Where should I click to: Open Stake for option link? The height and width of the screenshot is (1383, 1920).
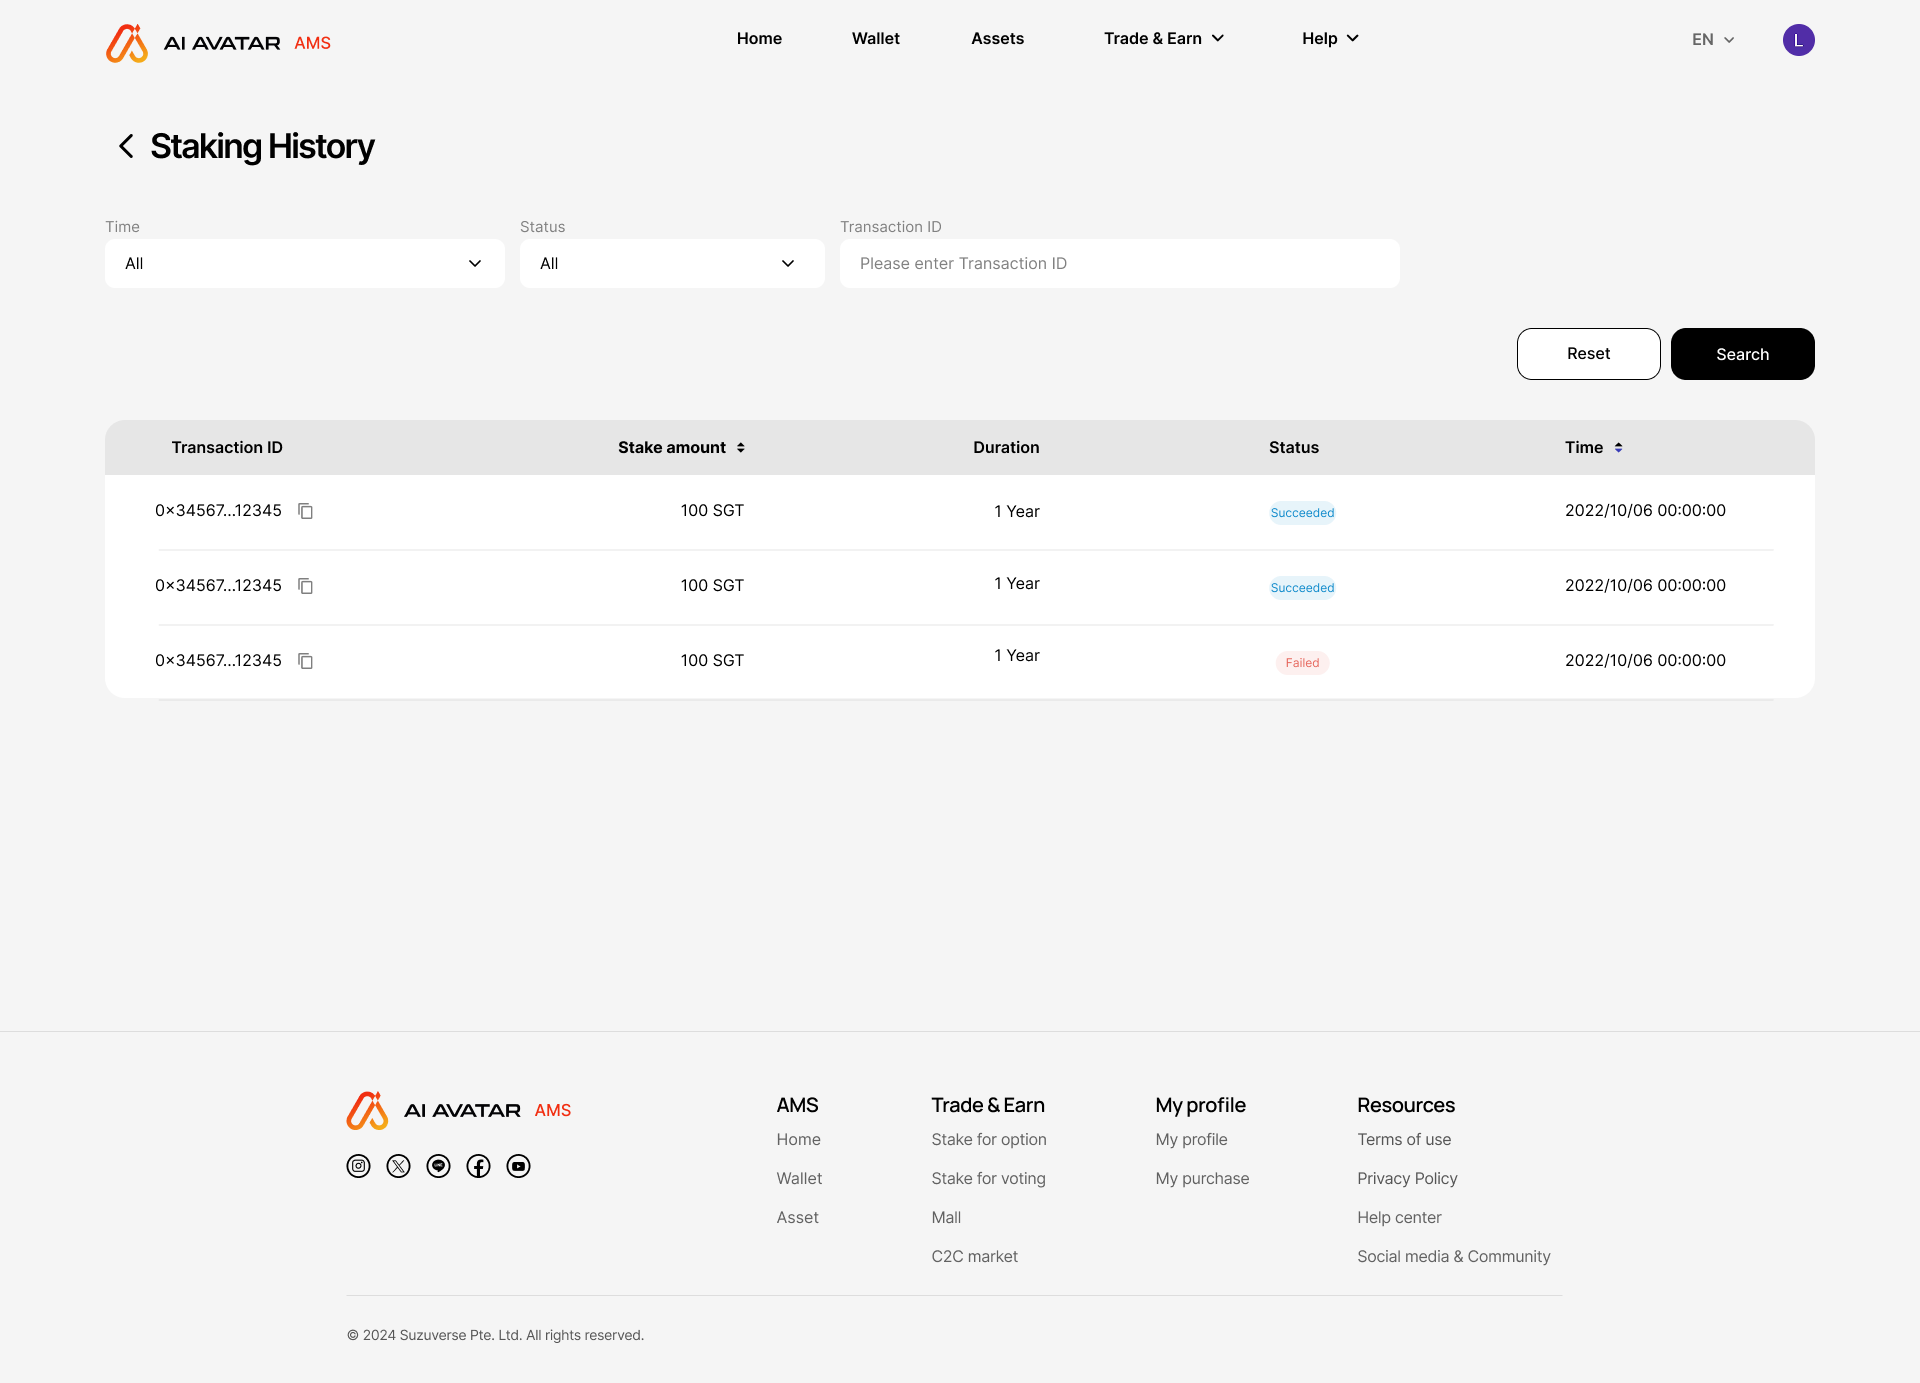[x=989, y=1139]
